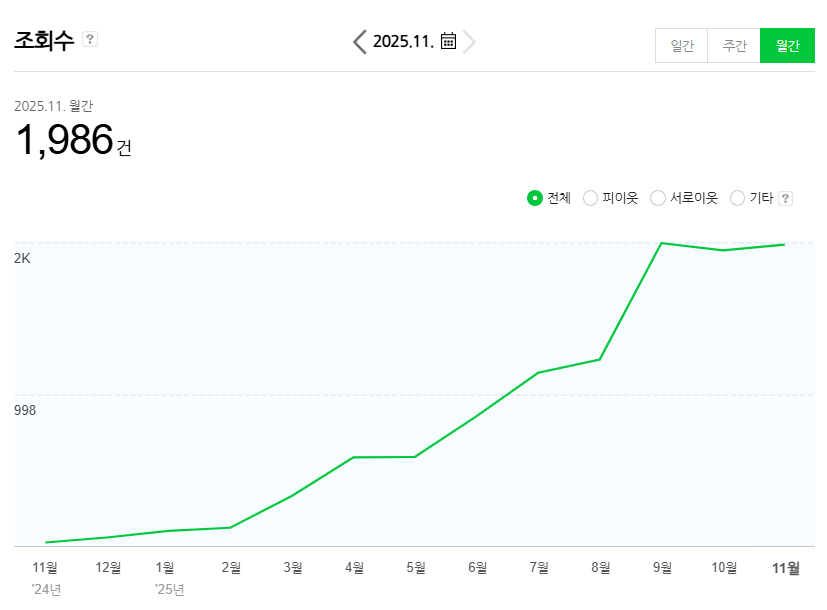This screenshot has height=610, width=827.
Task: Click the help icon beside 조회수 title
Action: 90,39
